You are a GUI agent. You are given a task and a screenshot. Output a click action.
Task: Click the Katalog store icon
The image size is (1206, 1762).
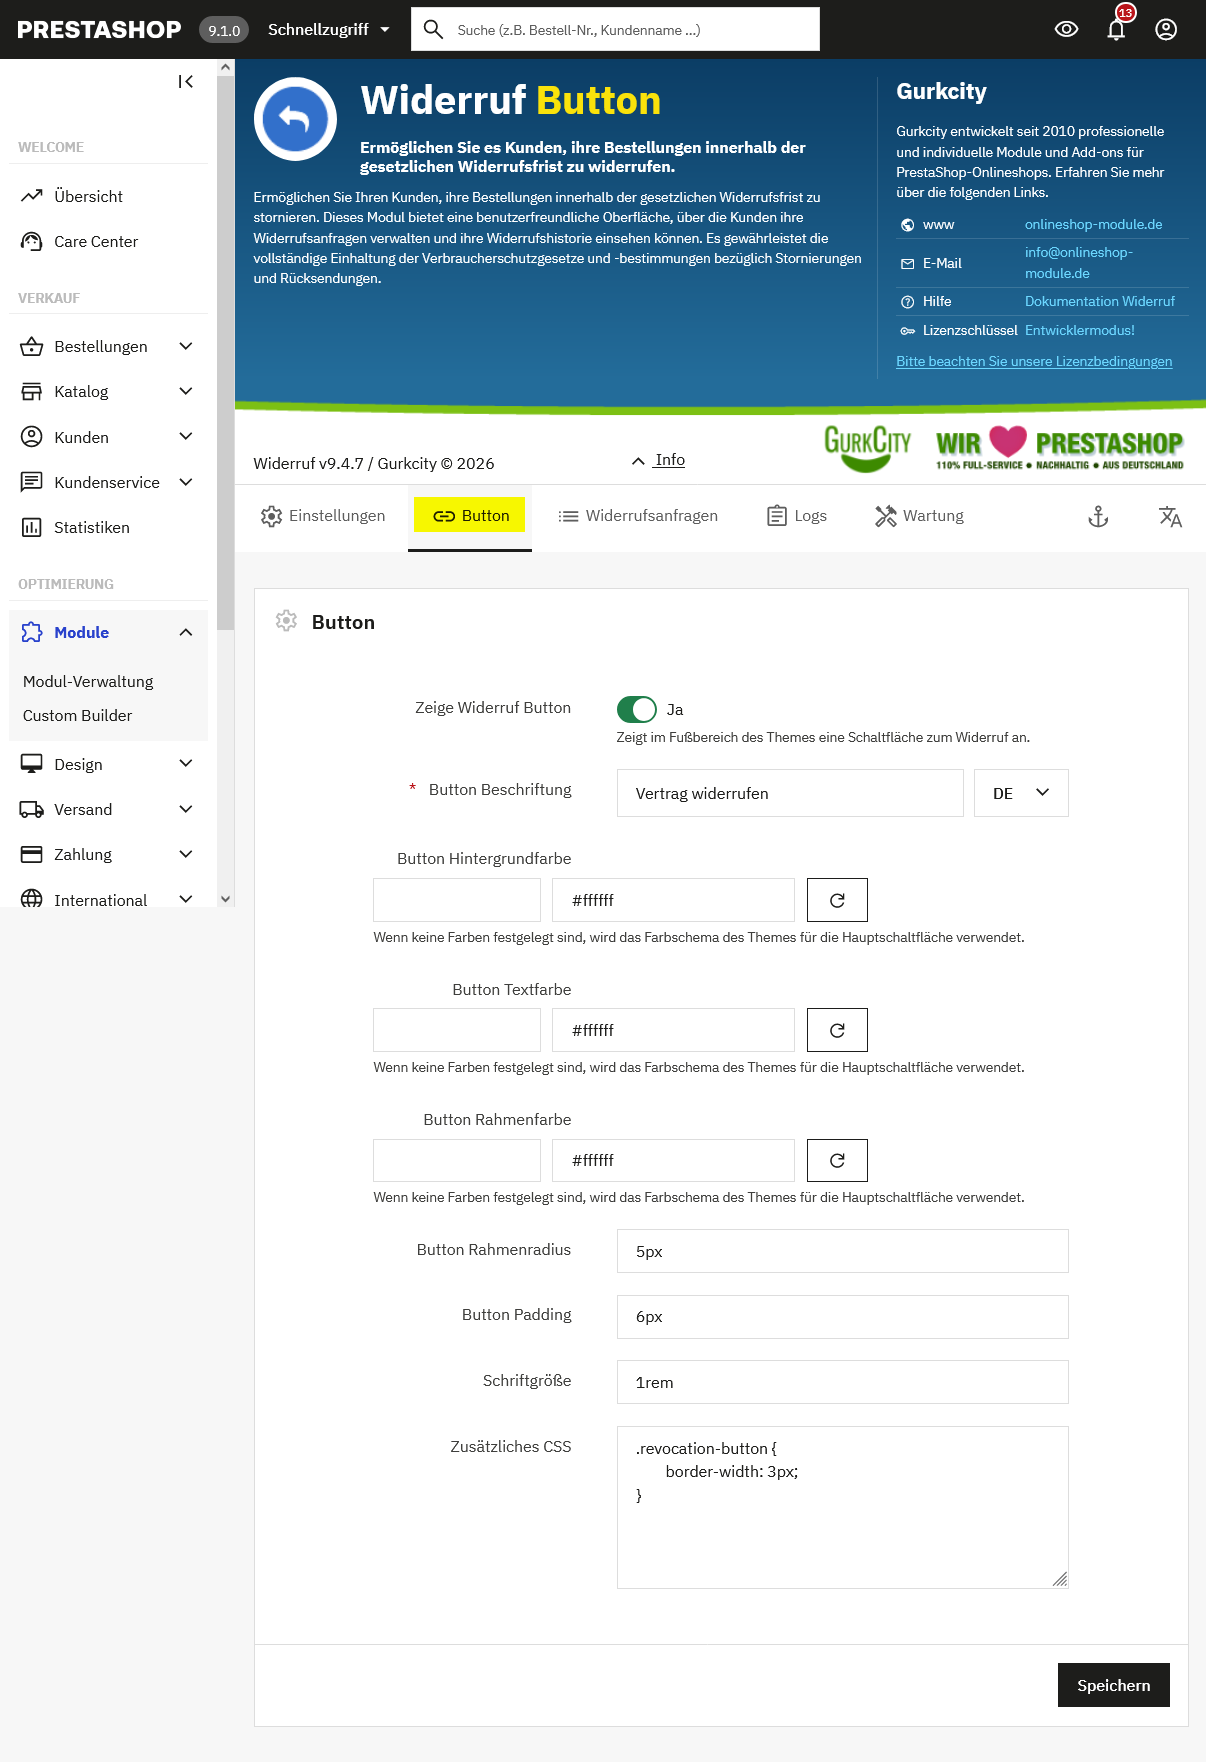coord(32,391)
